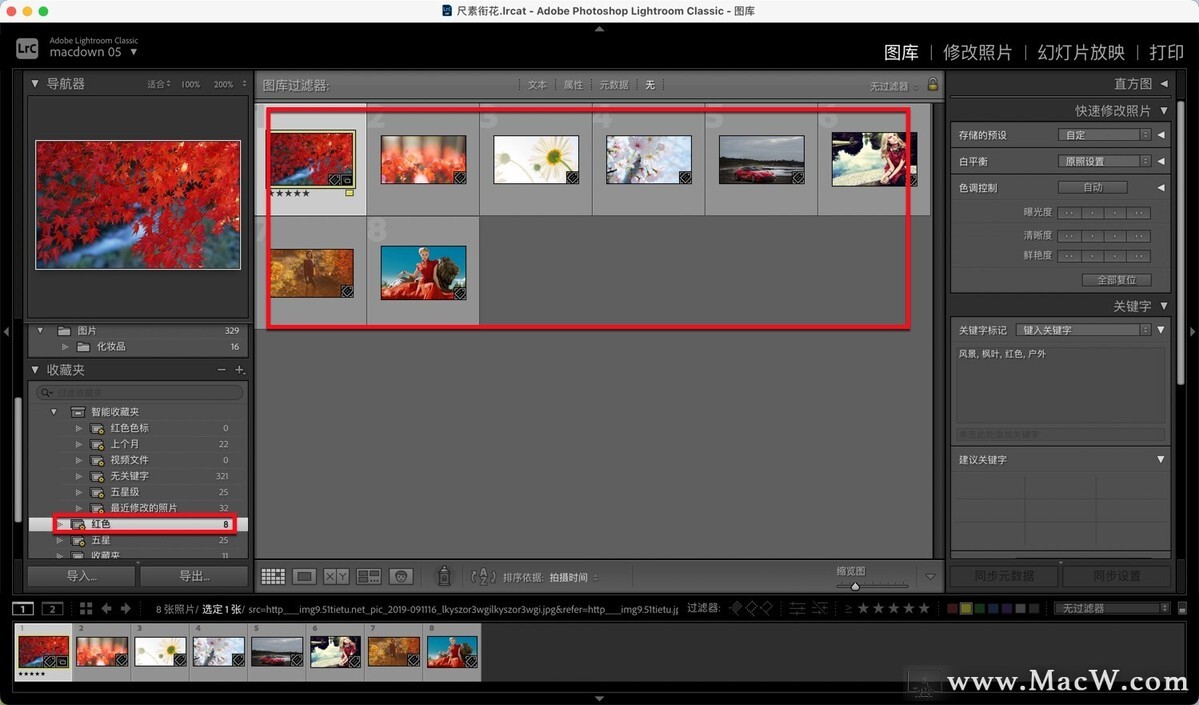Viewport: 1199px width, 705px height.
Task: Click the Lrc application logo
Action: [x=27, y=48]
